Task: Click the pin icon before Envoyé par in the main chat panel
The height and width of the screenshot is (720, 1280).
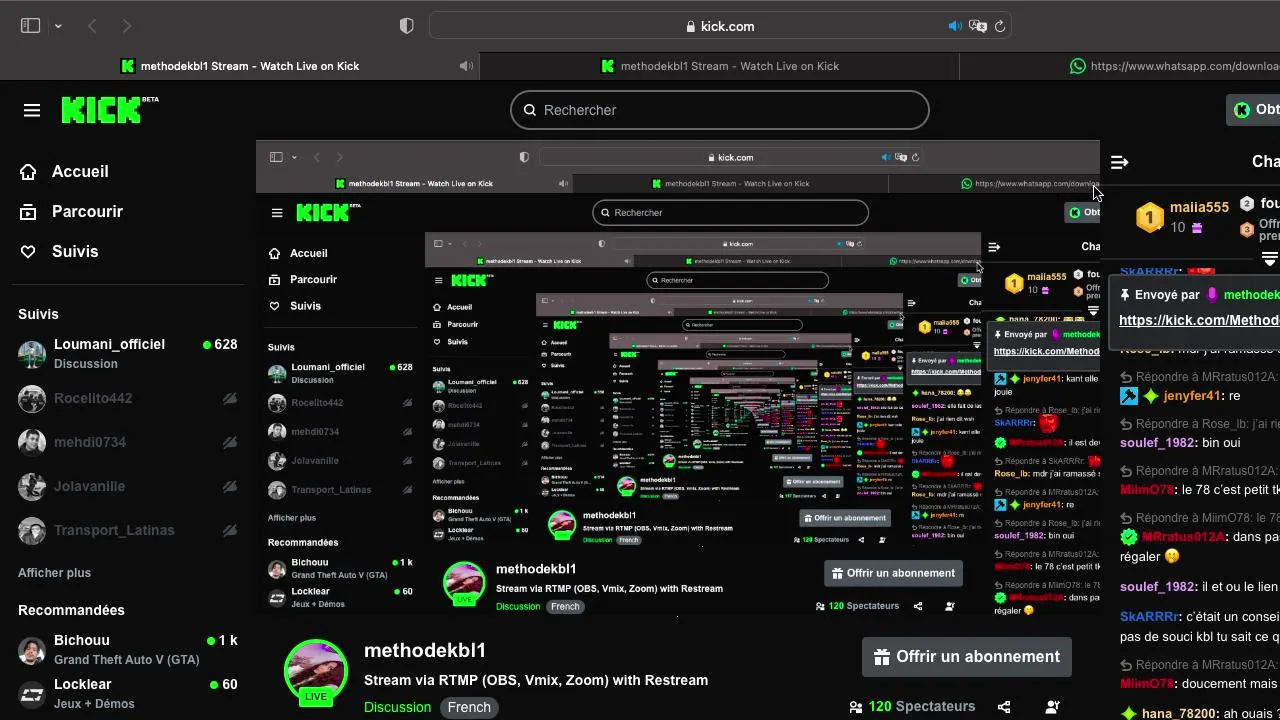Action: (1125, 295)
